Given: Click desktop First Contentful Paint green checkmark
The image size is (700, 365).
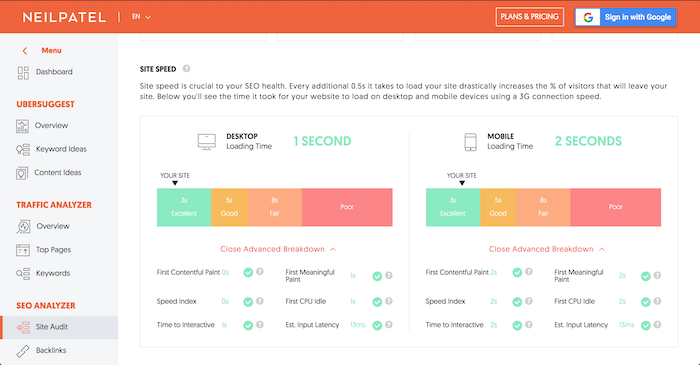Looking at the screenshot, I should (x=248, y=272).
